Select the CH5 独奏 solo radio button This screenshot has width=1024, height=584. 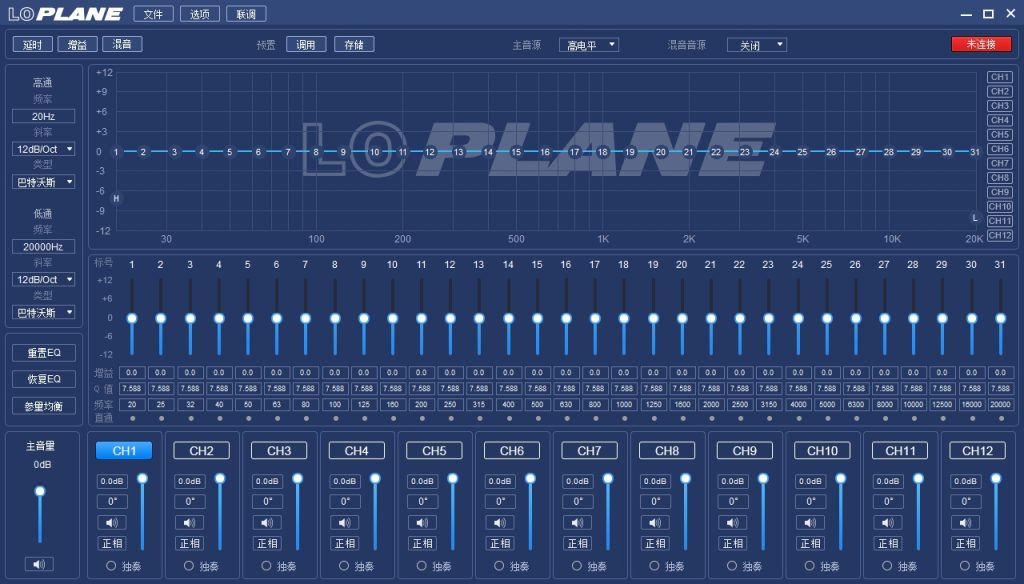[x=422, y=566]
